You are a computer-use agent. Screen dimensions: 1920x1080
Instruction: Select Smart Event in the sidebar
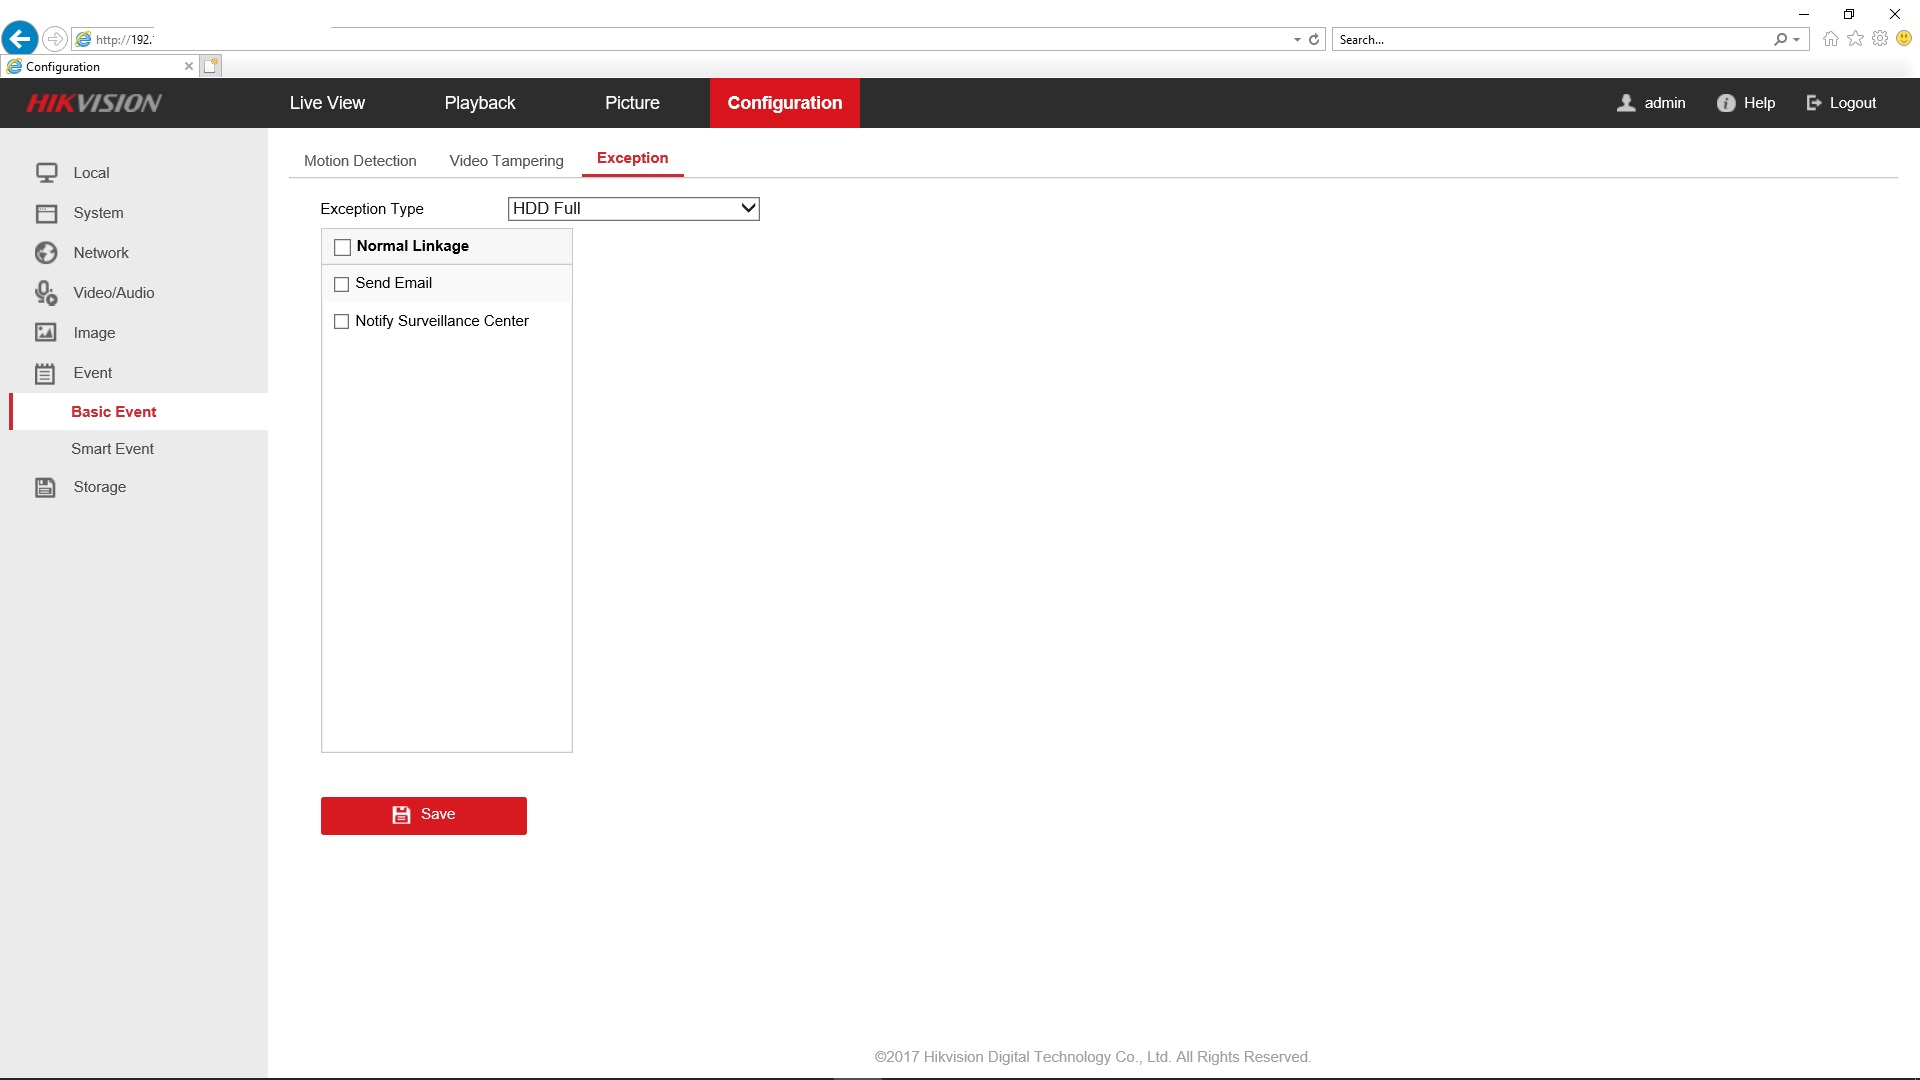[x=112, y=449]
